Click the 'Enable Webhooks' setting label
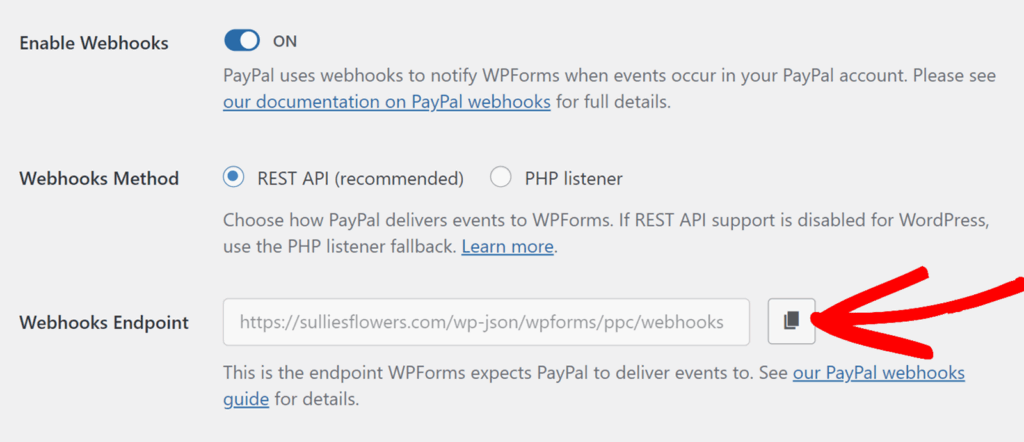The width and height of the screenshot is (1024, 442). pyautogui.click(x=94, y=43)
